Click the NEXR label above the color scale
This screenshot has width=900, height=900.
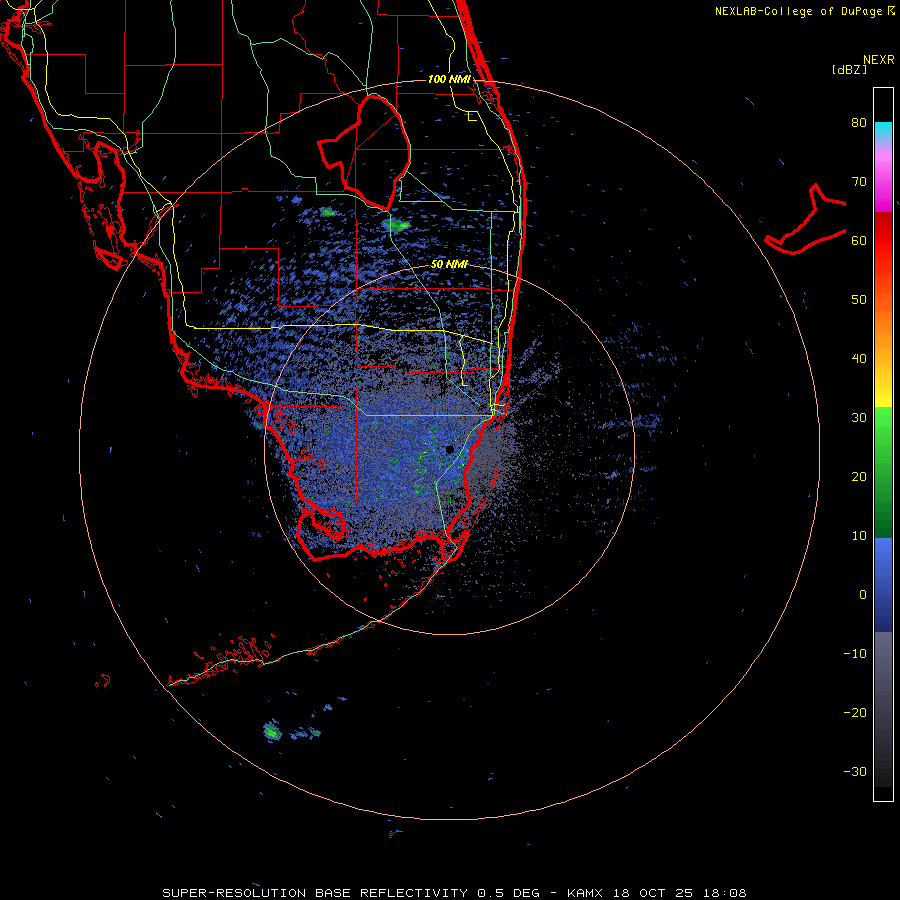pyautogui.click(x=879, y=60)
